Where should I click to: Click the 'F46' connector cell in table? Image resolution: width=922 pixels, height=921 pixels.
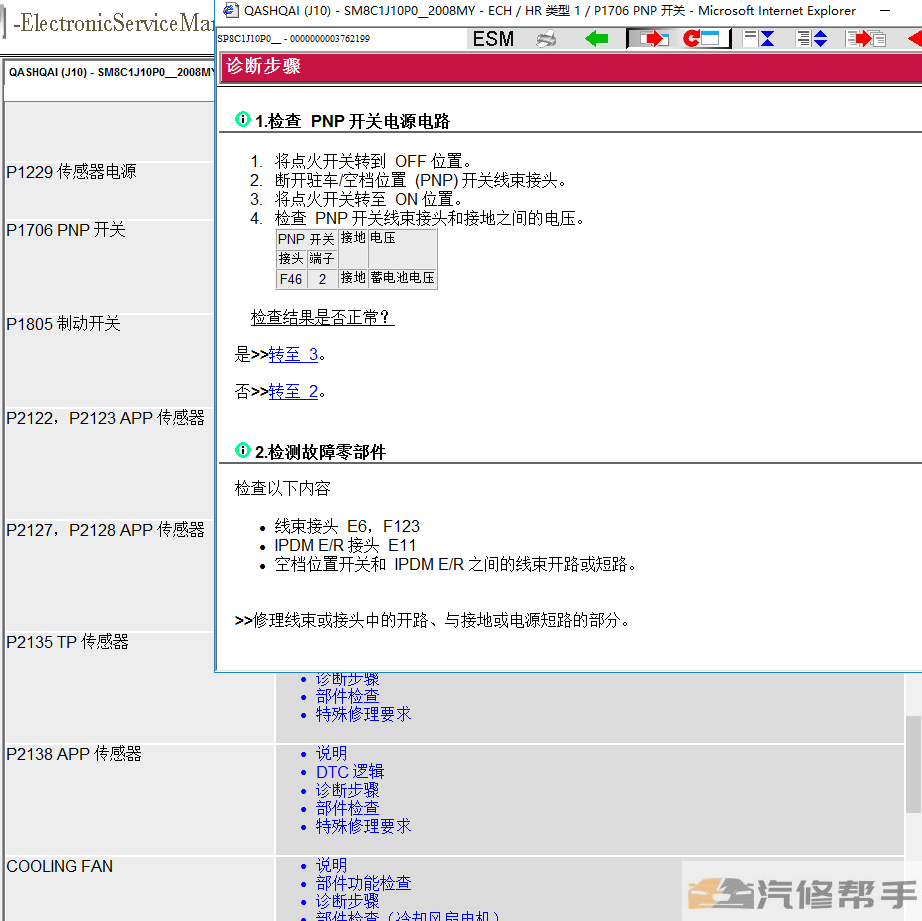point(290,279)
